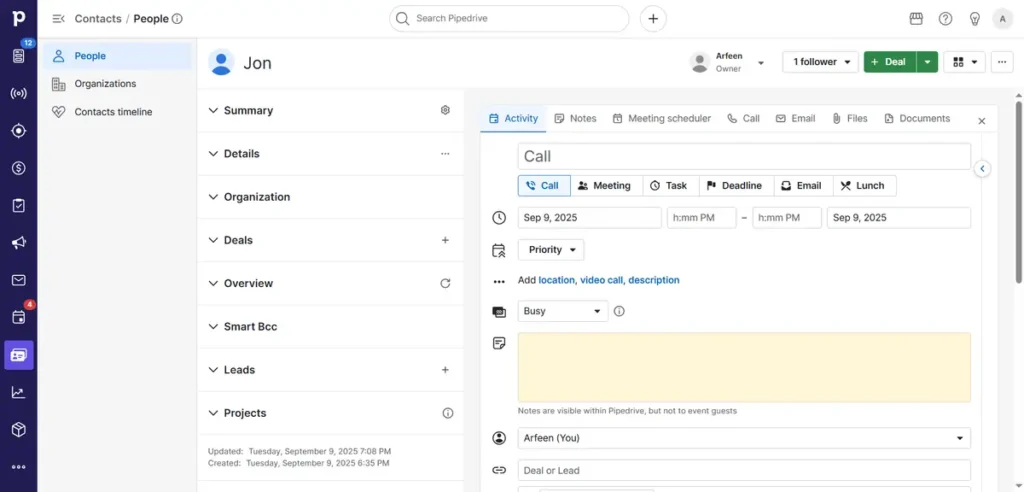Open the Priority dropdown

tap(551, 250)
